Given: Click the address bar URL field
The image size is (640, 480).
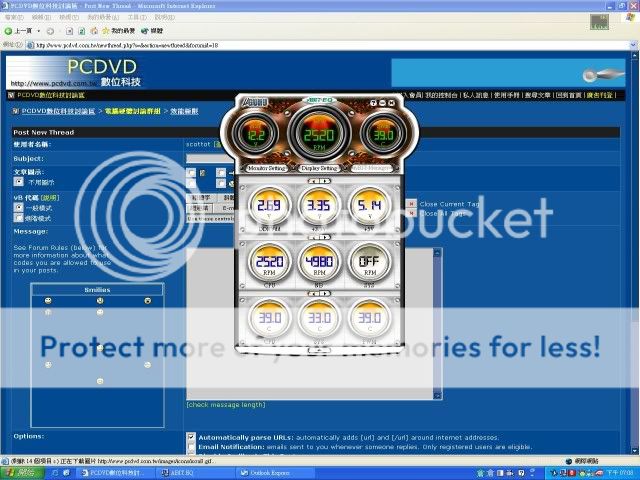Looking at the screenshot, I should coord(327,45).
